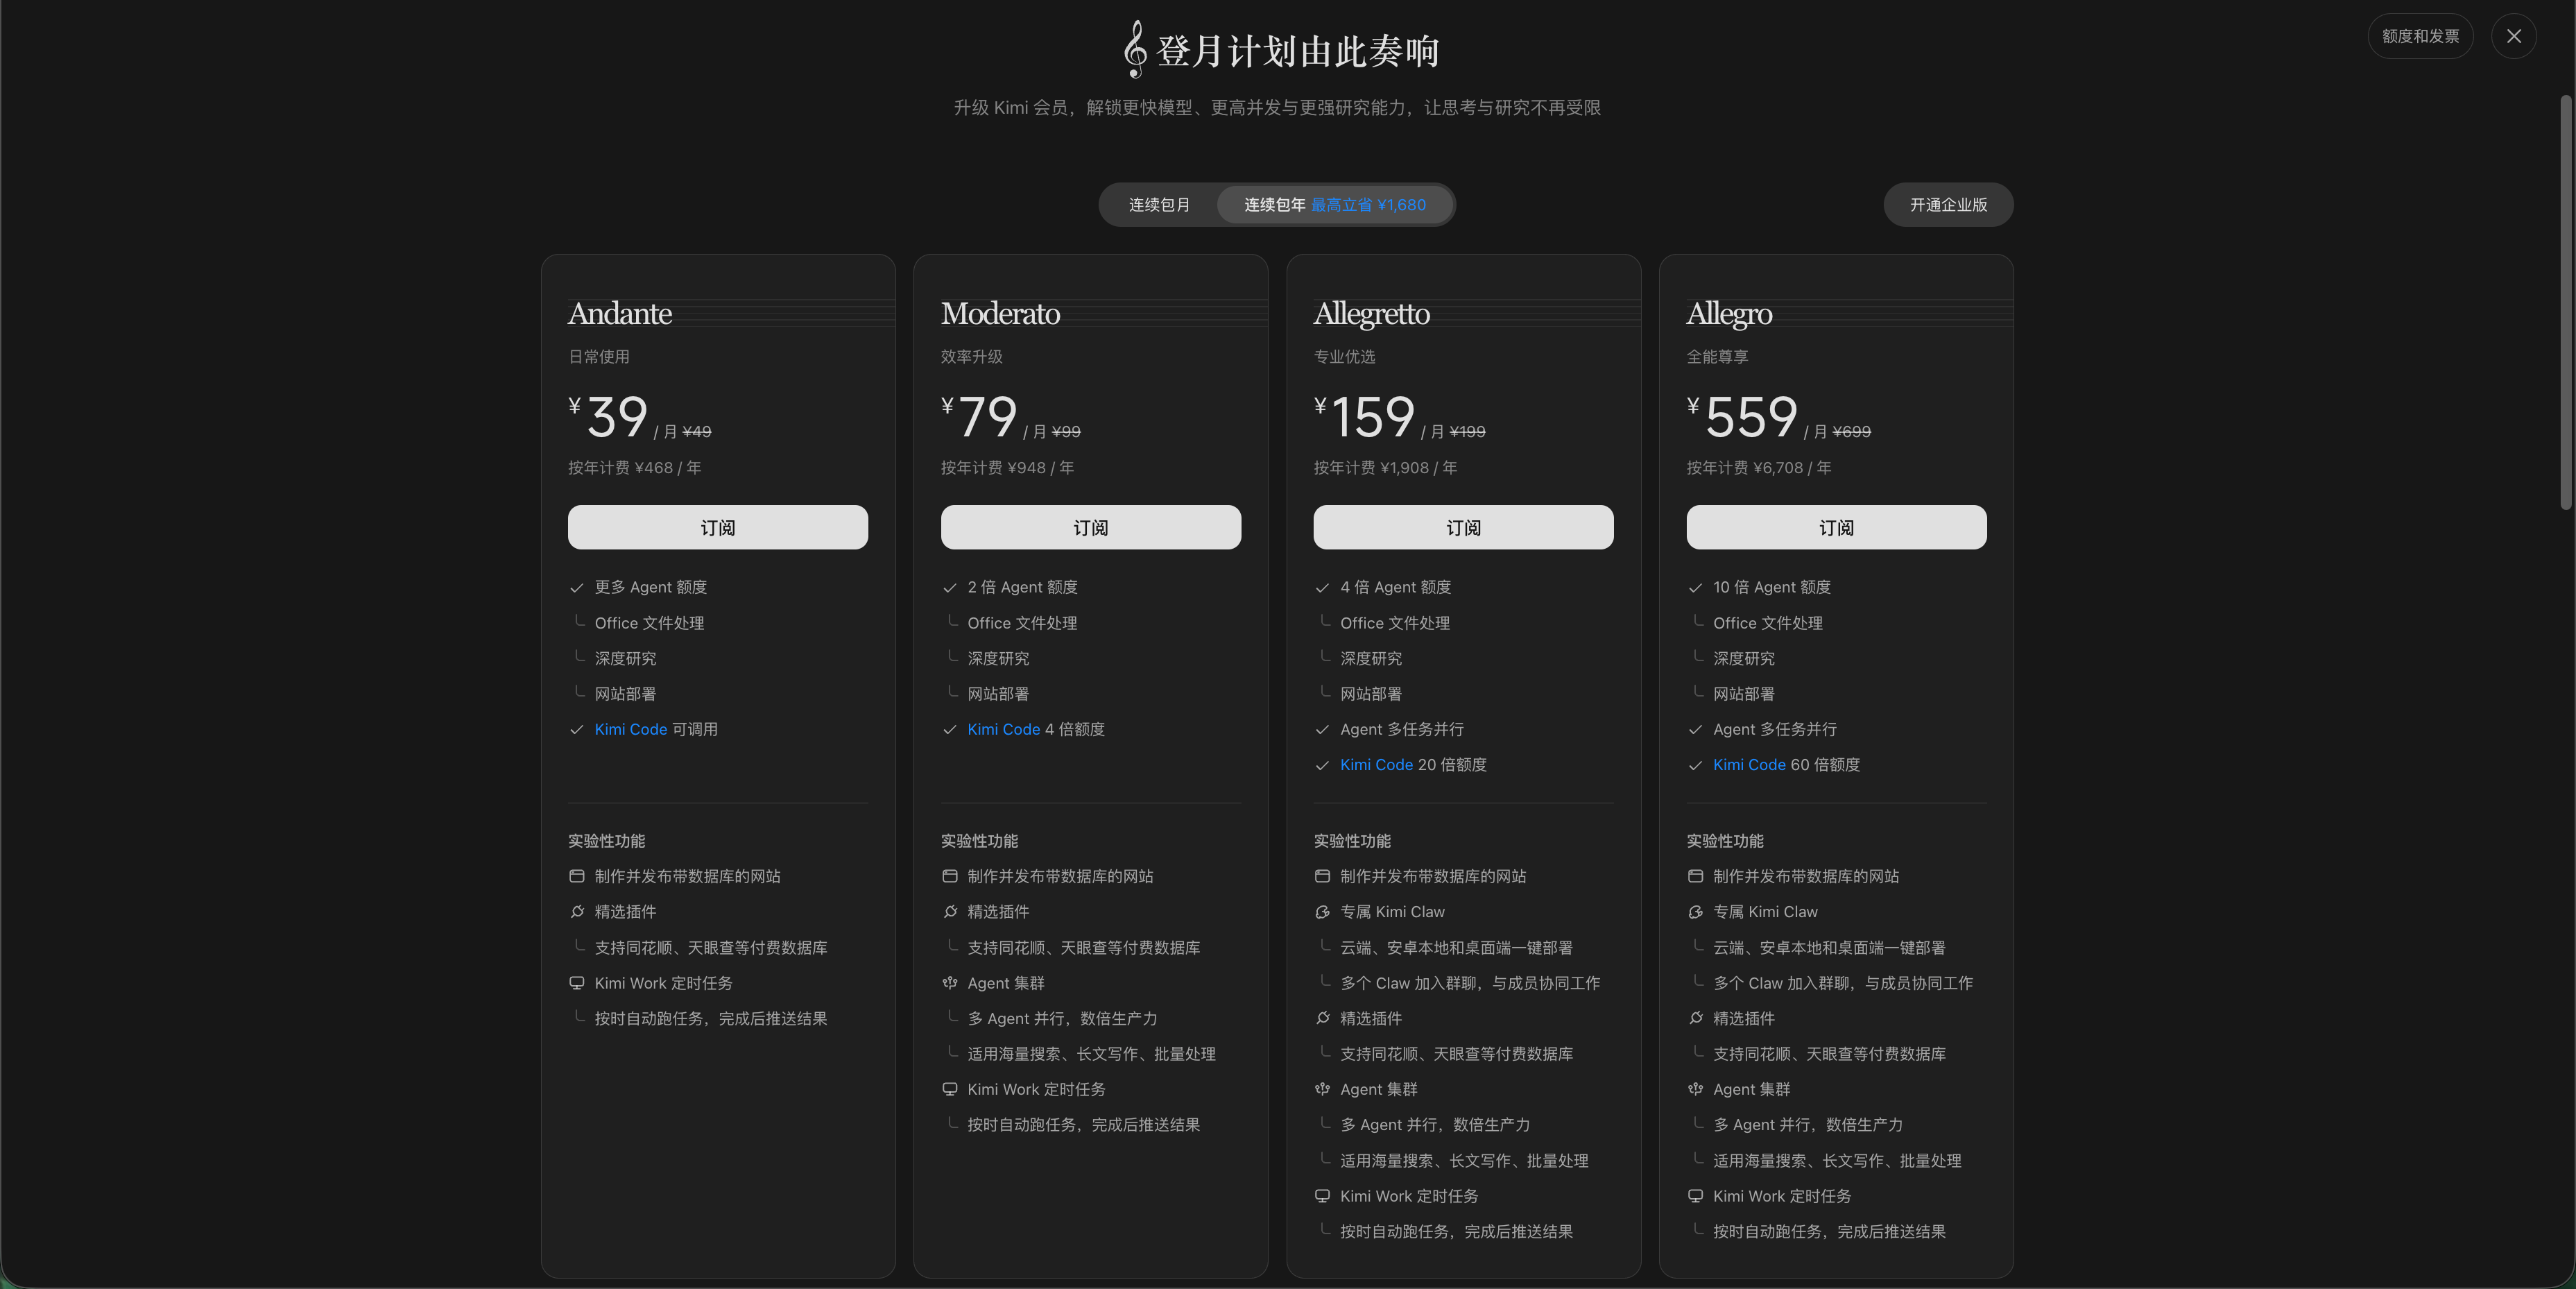Click checkmark beside 10 倍 Agent 额度

tap(1695, 588)
